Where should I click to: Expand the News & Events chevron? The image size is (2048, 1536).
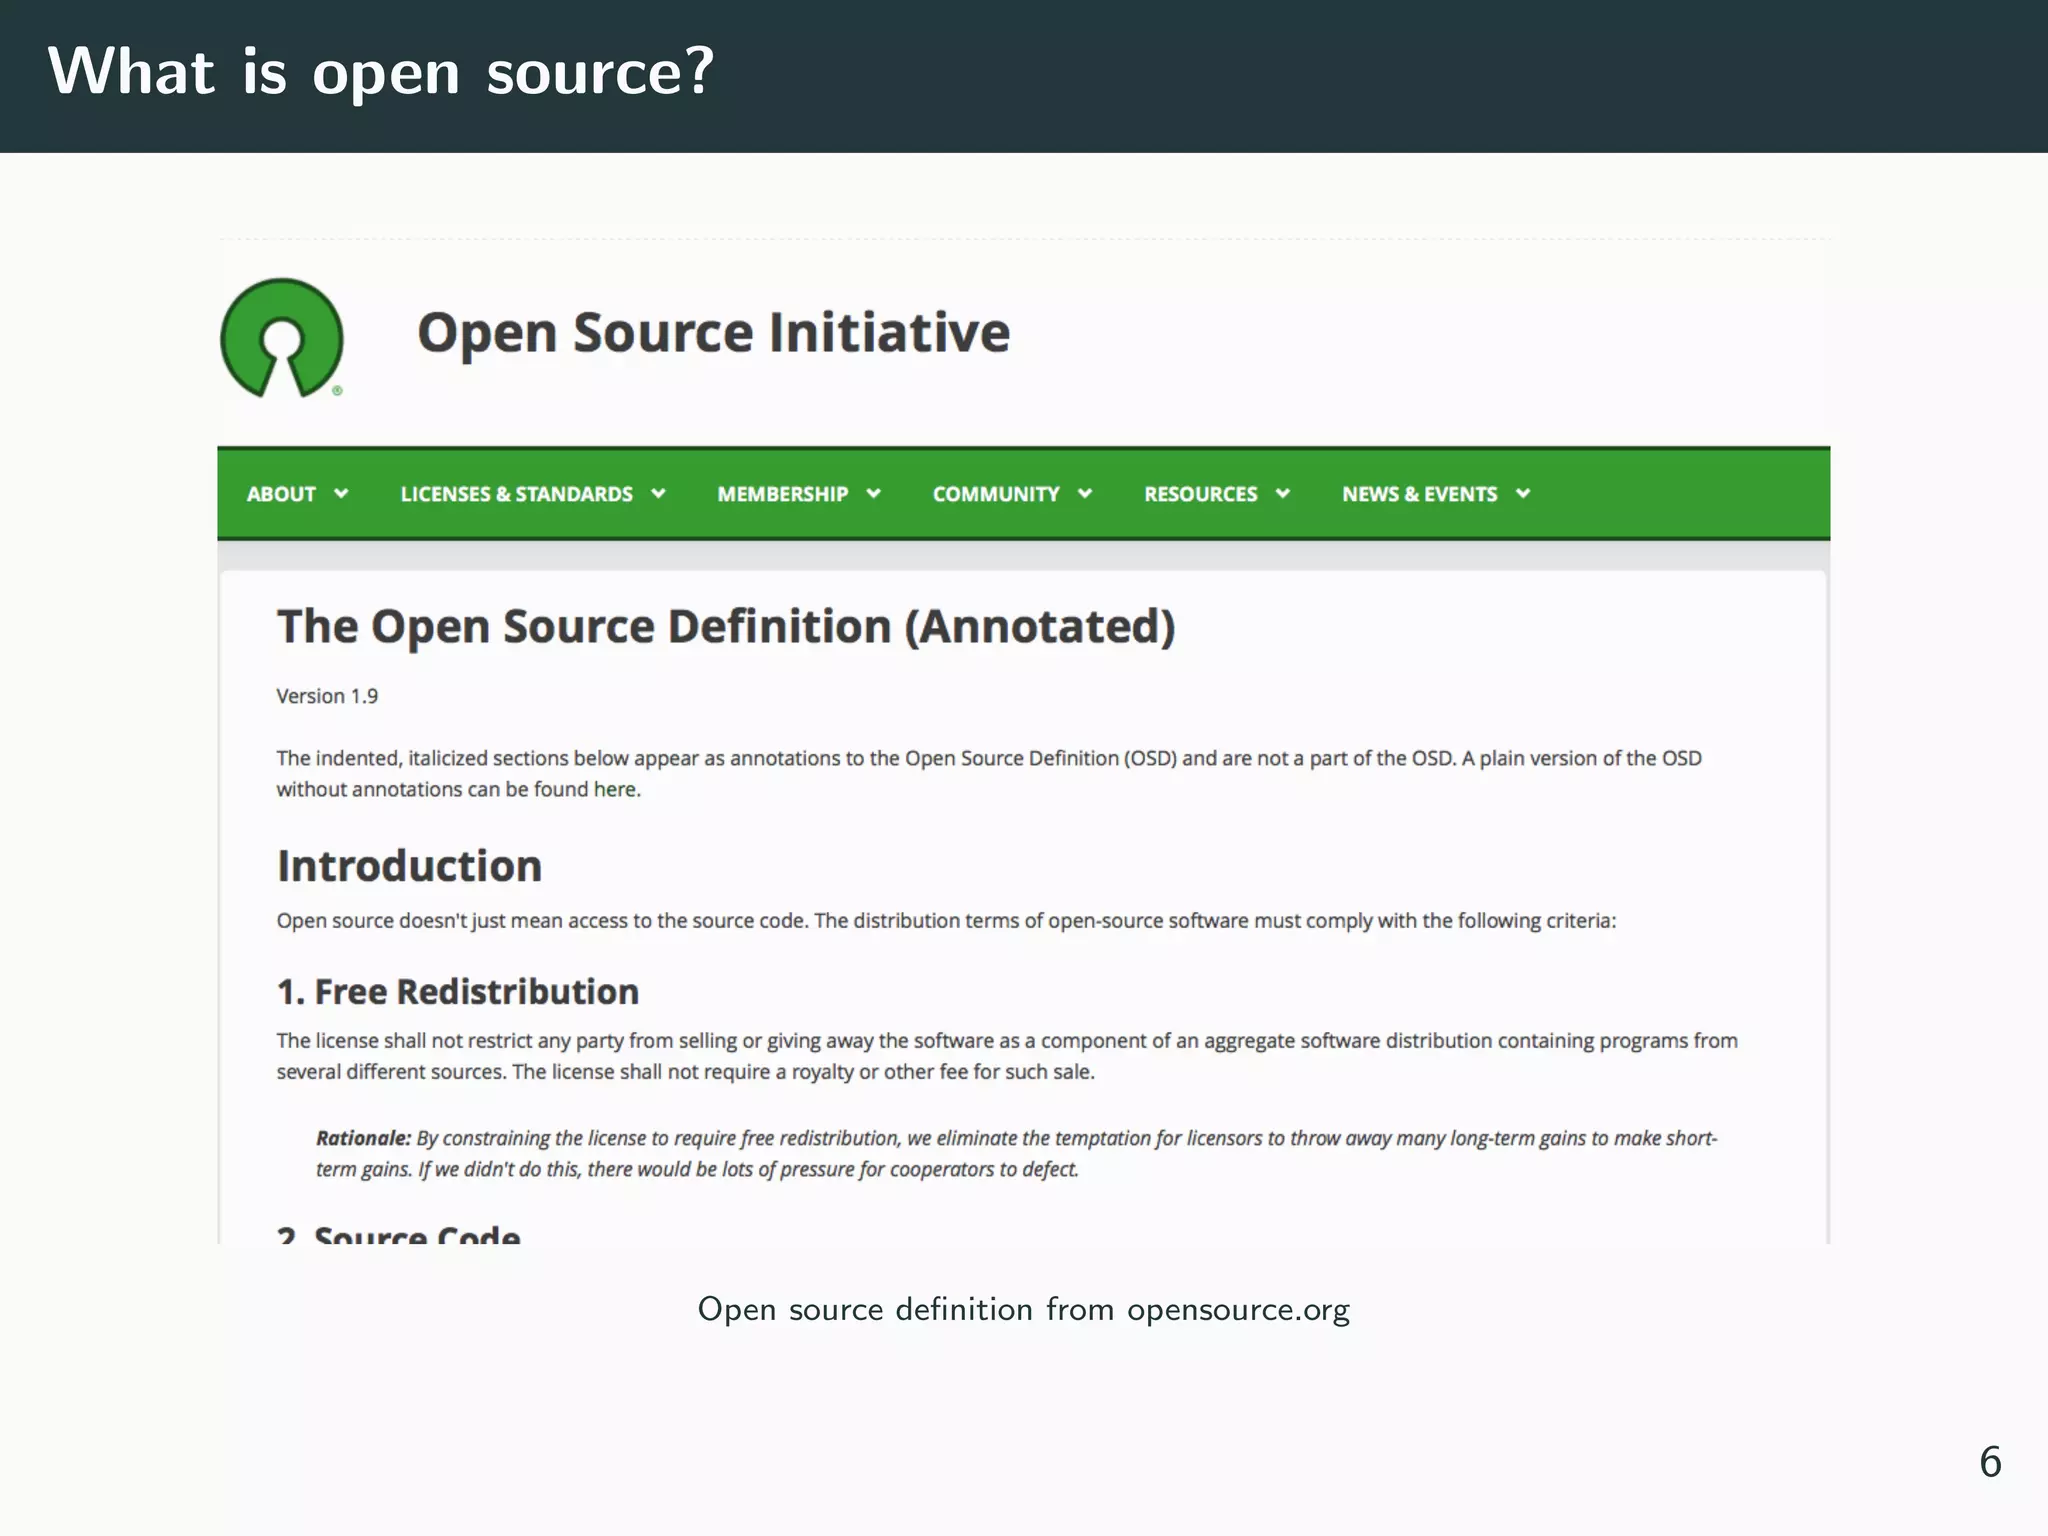(1523, 493)
